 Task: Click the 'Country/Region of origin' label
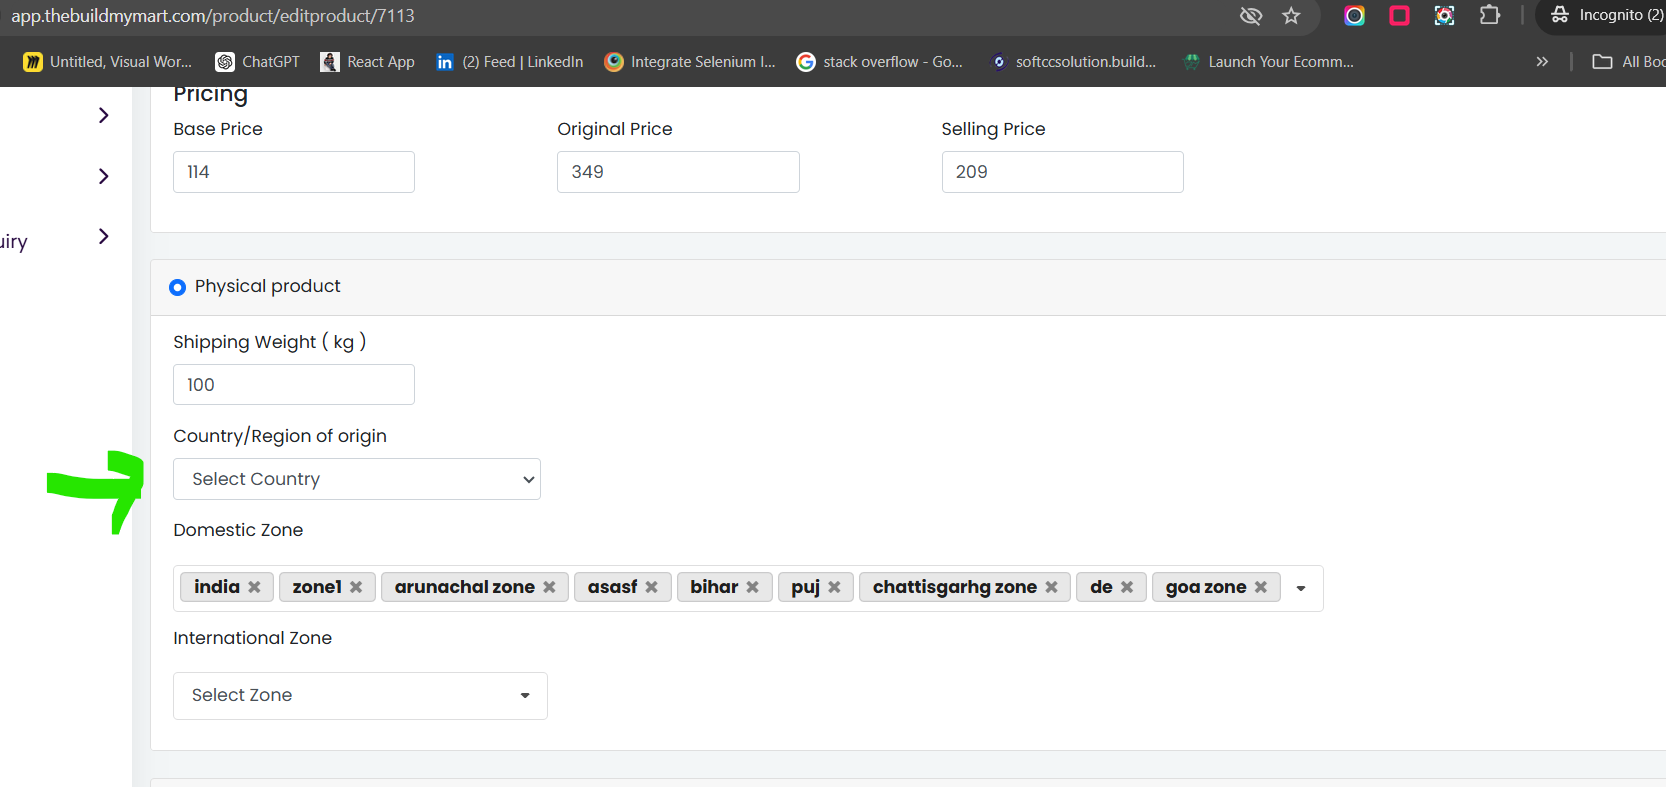pyautogui.click(x=280, y=436)
